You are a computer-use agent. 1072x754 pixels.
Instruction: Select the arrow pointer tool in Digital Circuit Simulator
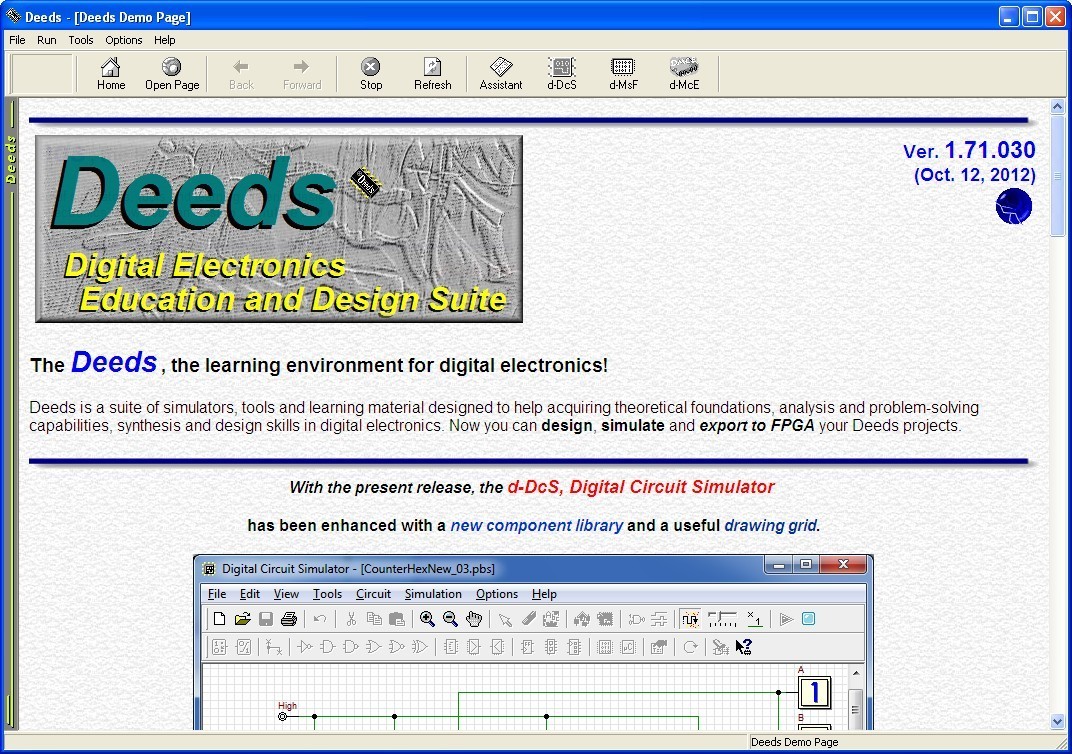(505, 619)
